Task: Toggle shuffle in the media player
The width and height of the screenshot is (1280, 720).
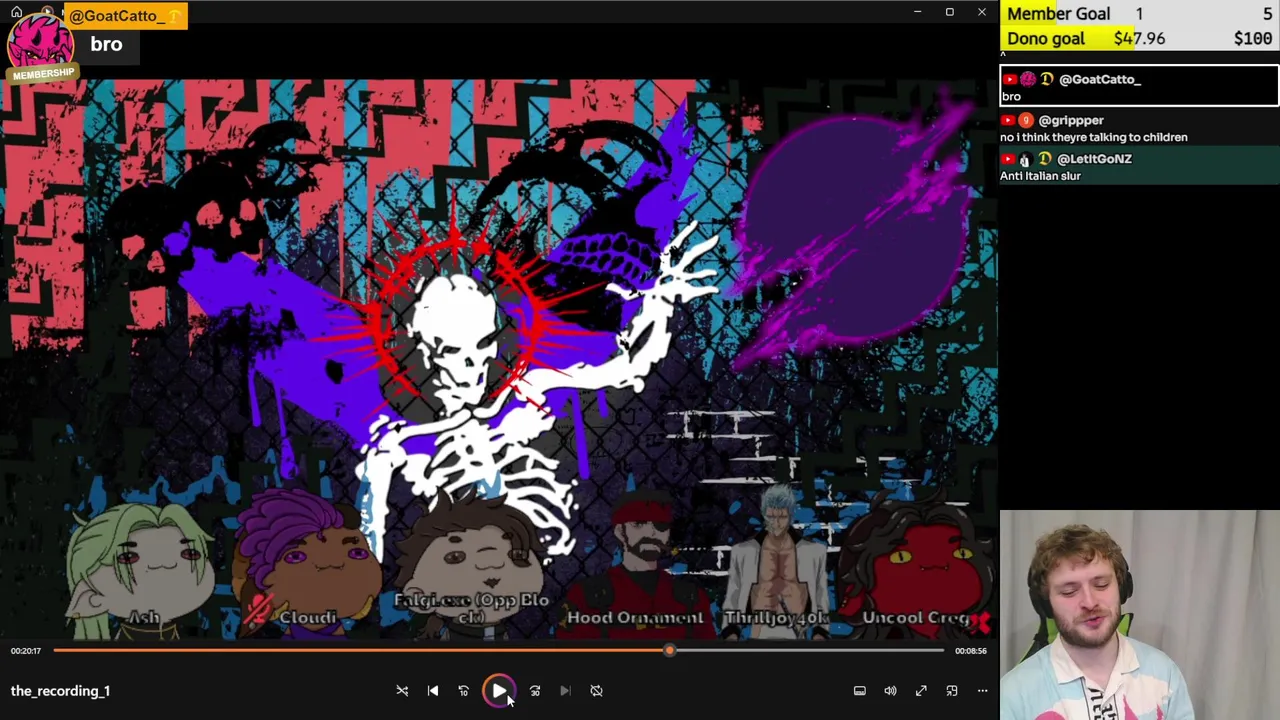Action: coord(402,691)
